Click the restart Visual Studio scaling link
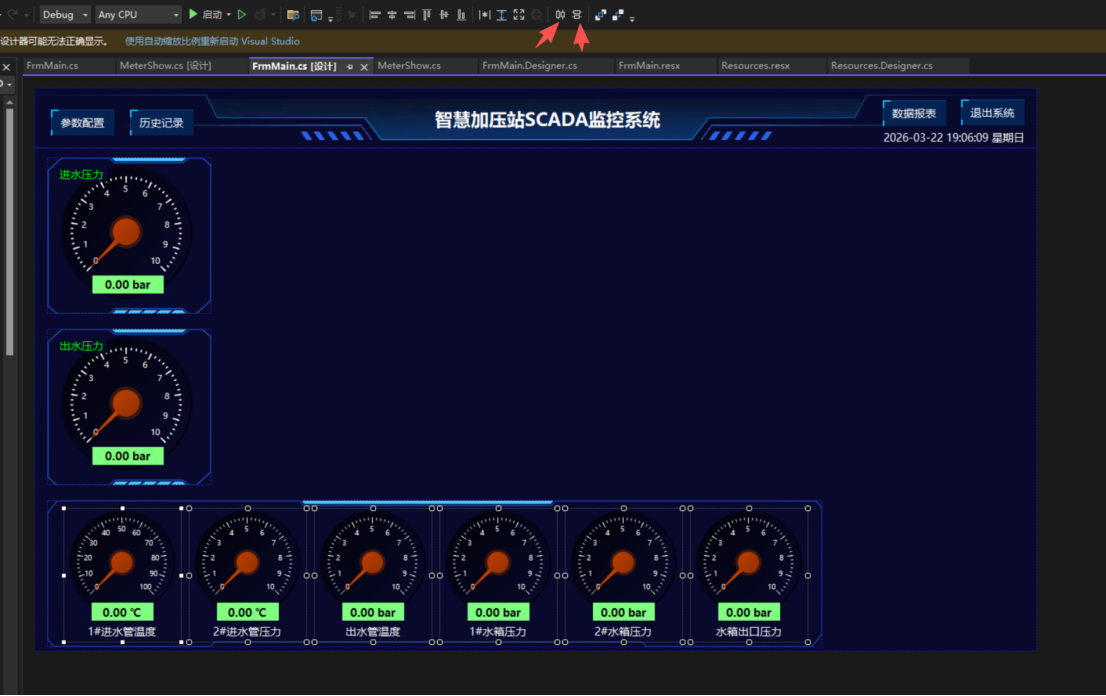This screenshot has width=1106, height=696. tap(212, 41)
